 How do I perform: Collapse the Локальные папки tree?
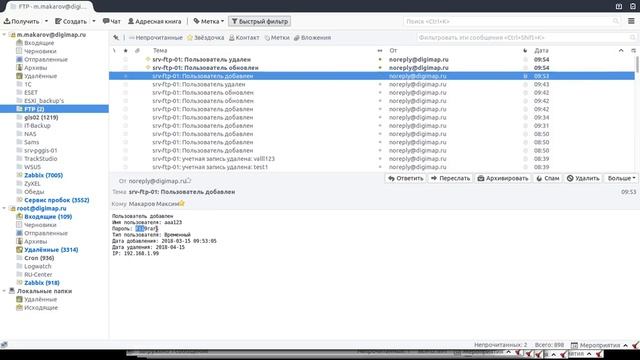point(4,291)
